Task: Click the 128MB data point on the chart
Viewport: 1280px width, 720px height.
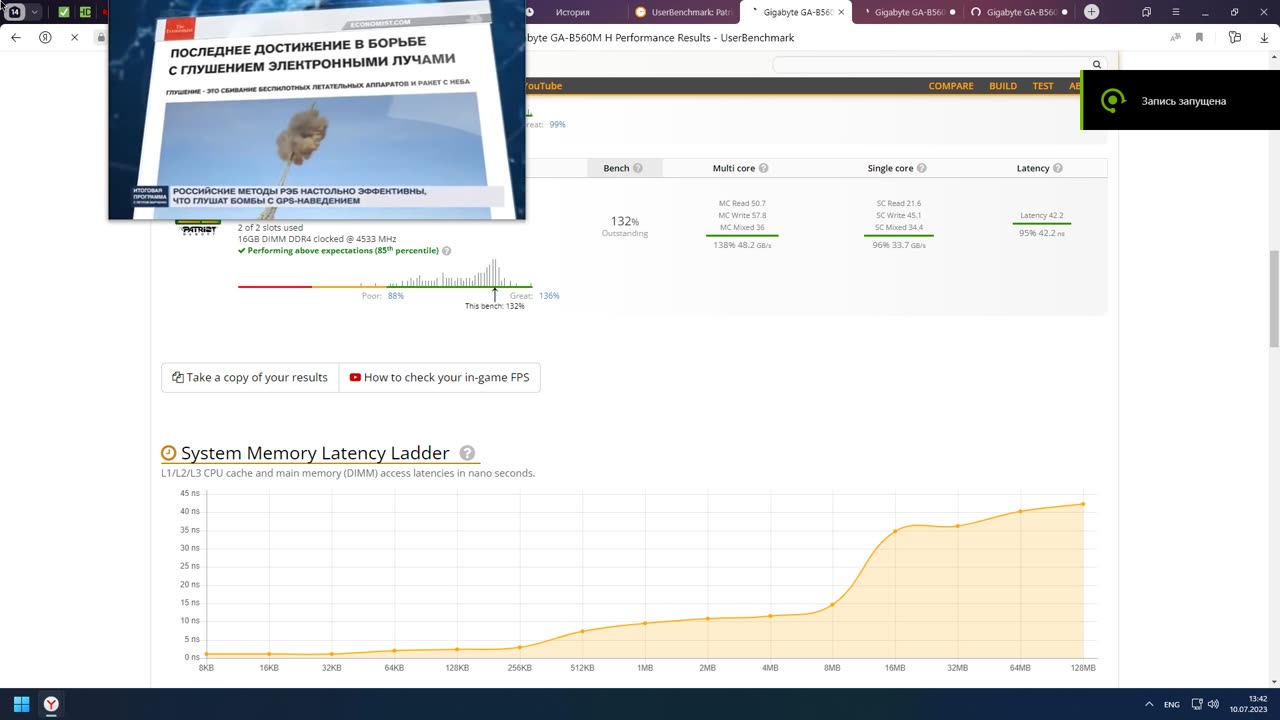Action: point(1083,504)
